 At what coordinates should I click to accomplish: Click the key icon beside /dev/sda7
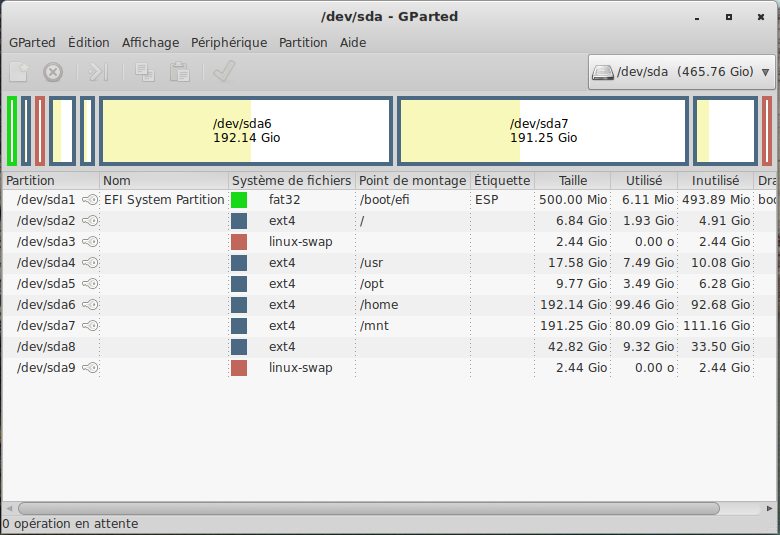(x=90, y=325)
